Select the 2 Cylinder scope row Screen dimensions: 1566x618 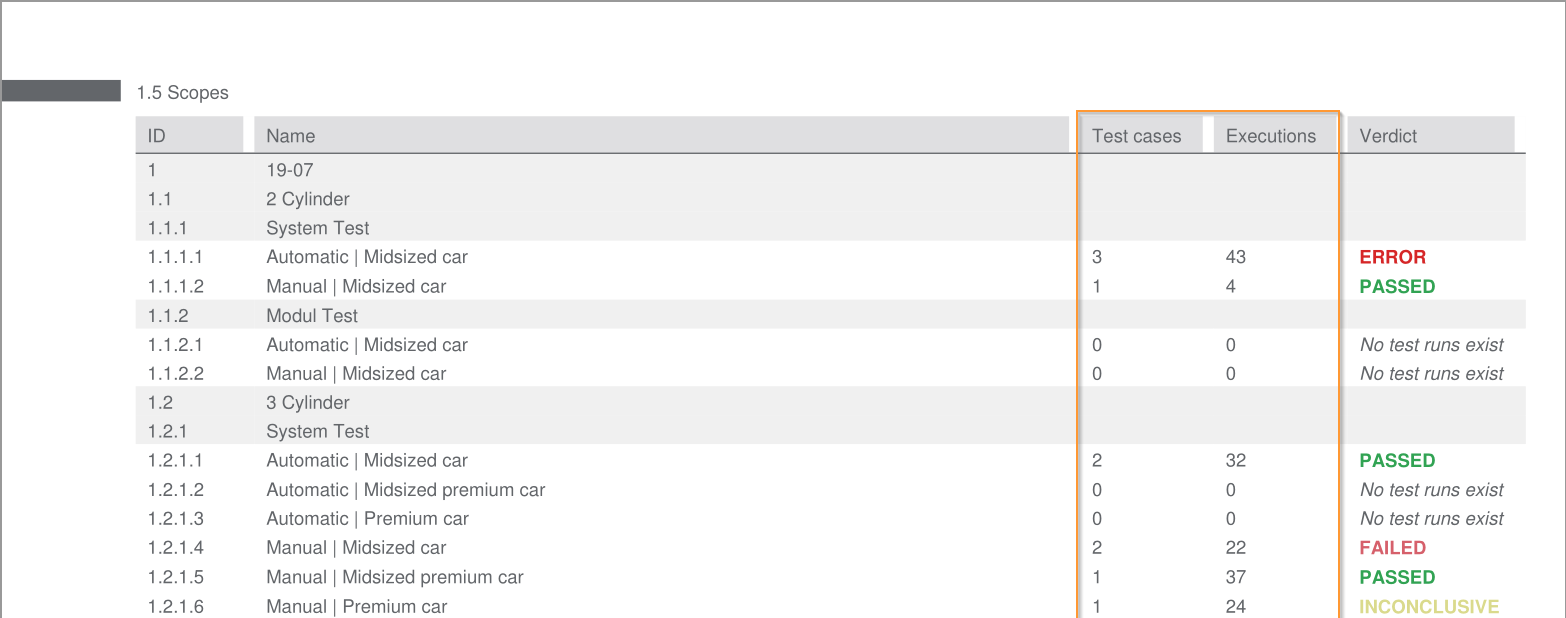pyautogui.click(x=308, y=199)
